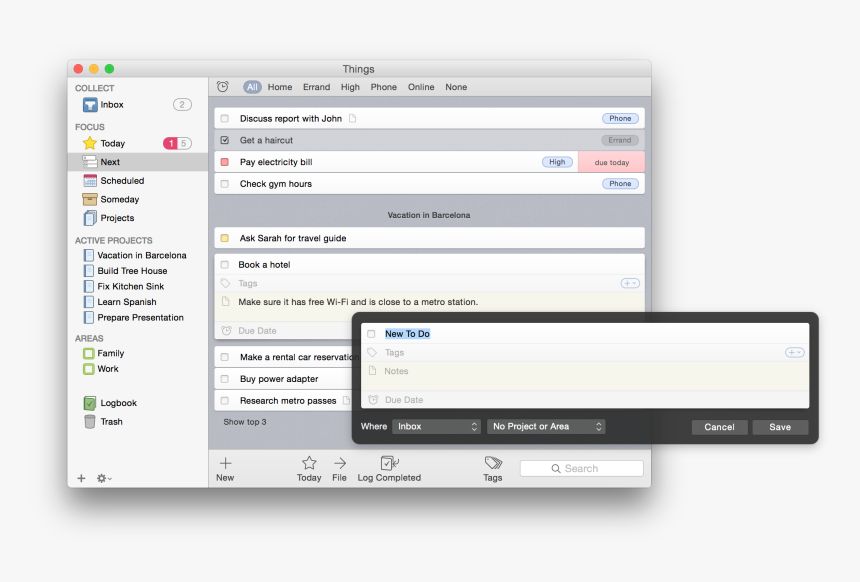The width and height of the screenshot is (860, 582).
Task: Click the Vacation in Barcelona section heading
Action: pyautogui.click(x=429, y=215)
